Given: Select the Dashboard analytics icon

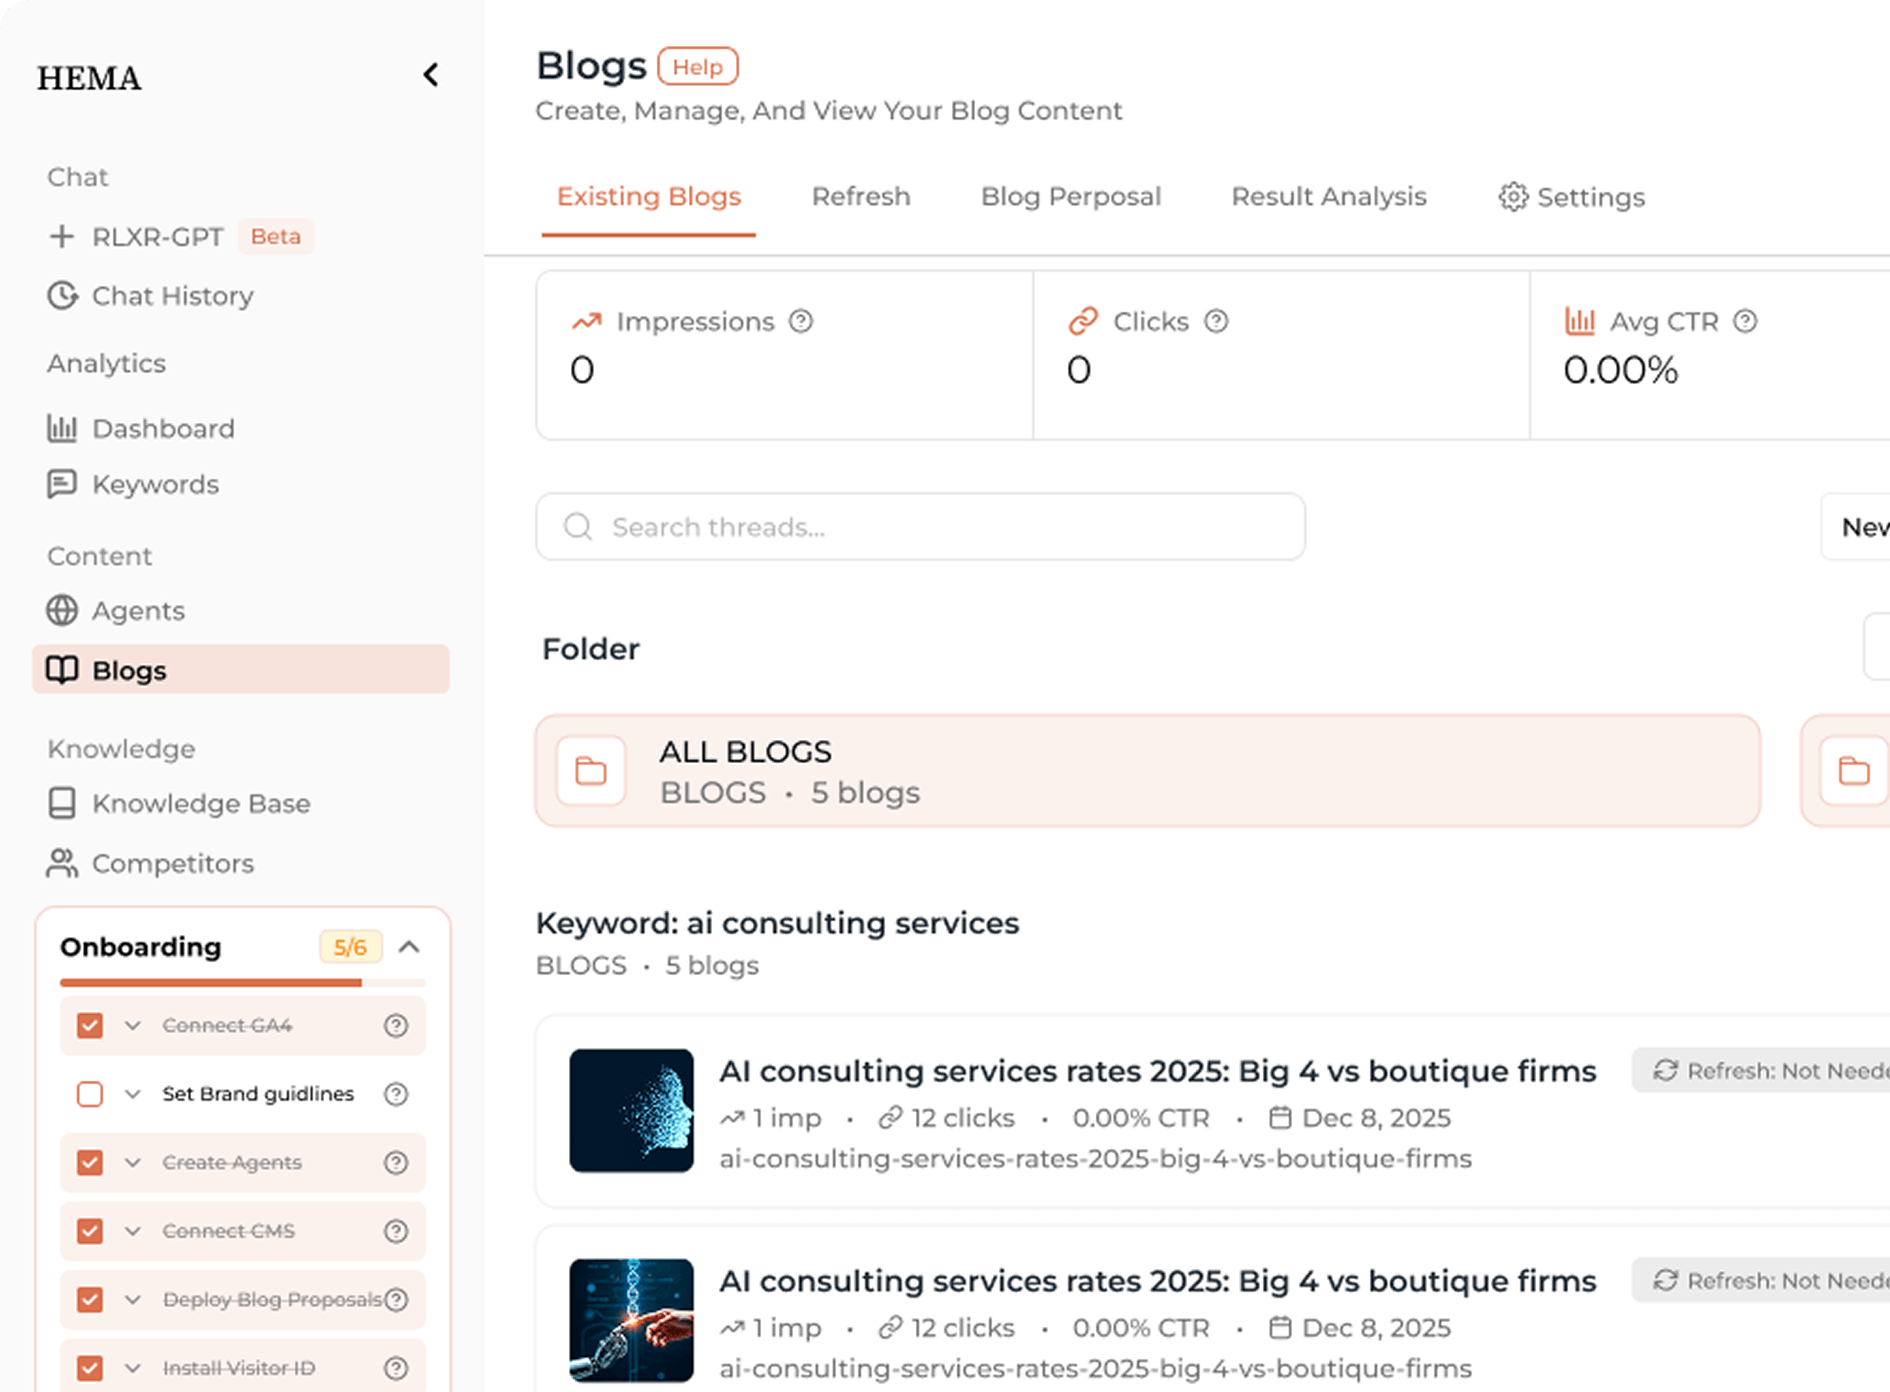Looking at the screenshot, I should point(63,428).
